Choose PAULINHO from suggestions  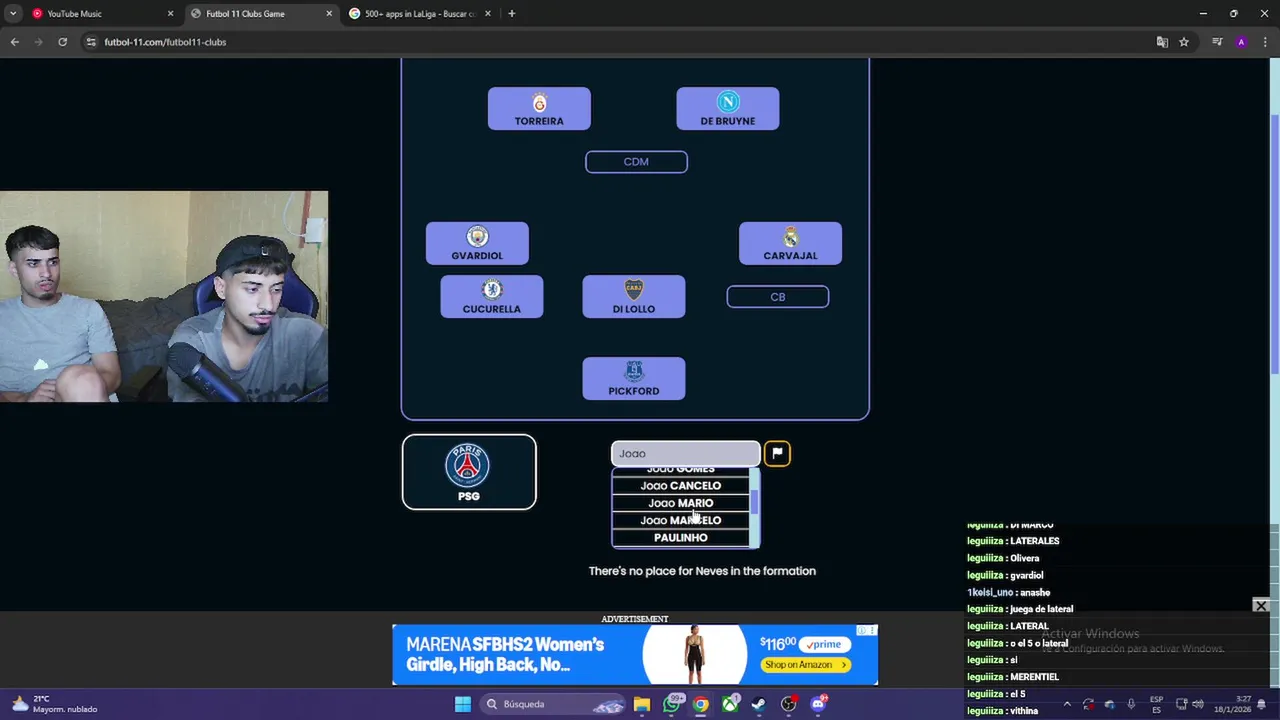(680, 538)
